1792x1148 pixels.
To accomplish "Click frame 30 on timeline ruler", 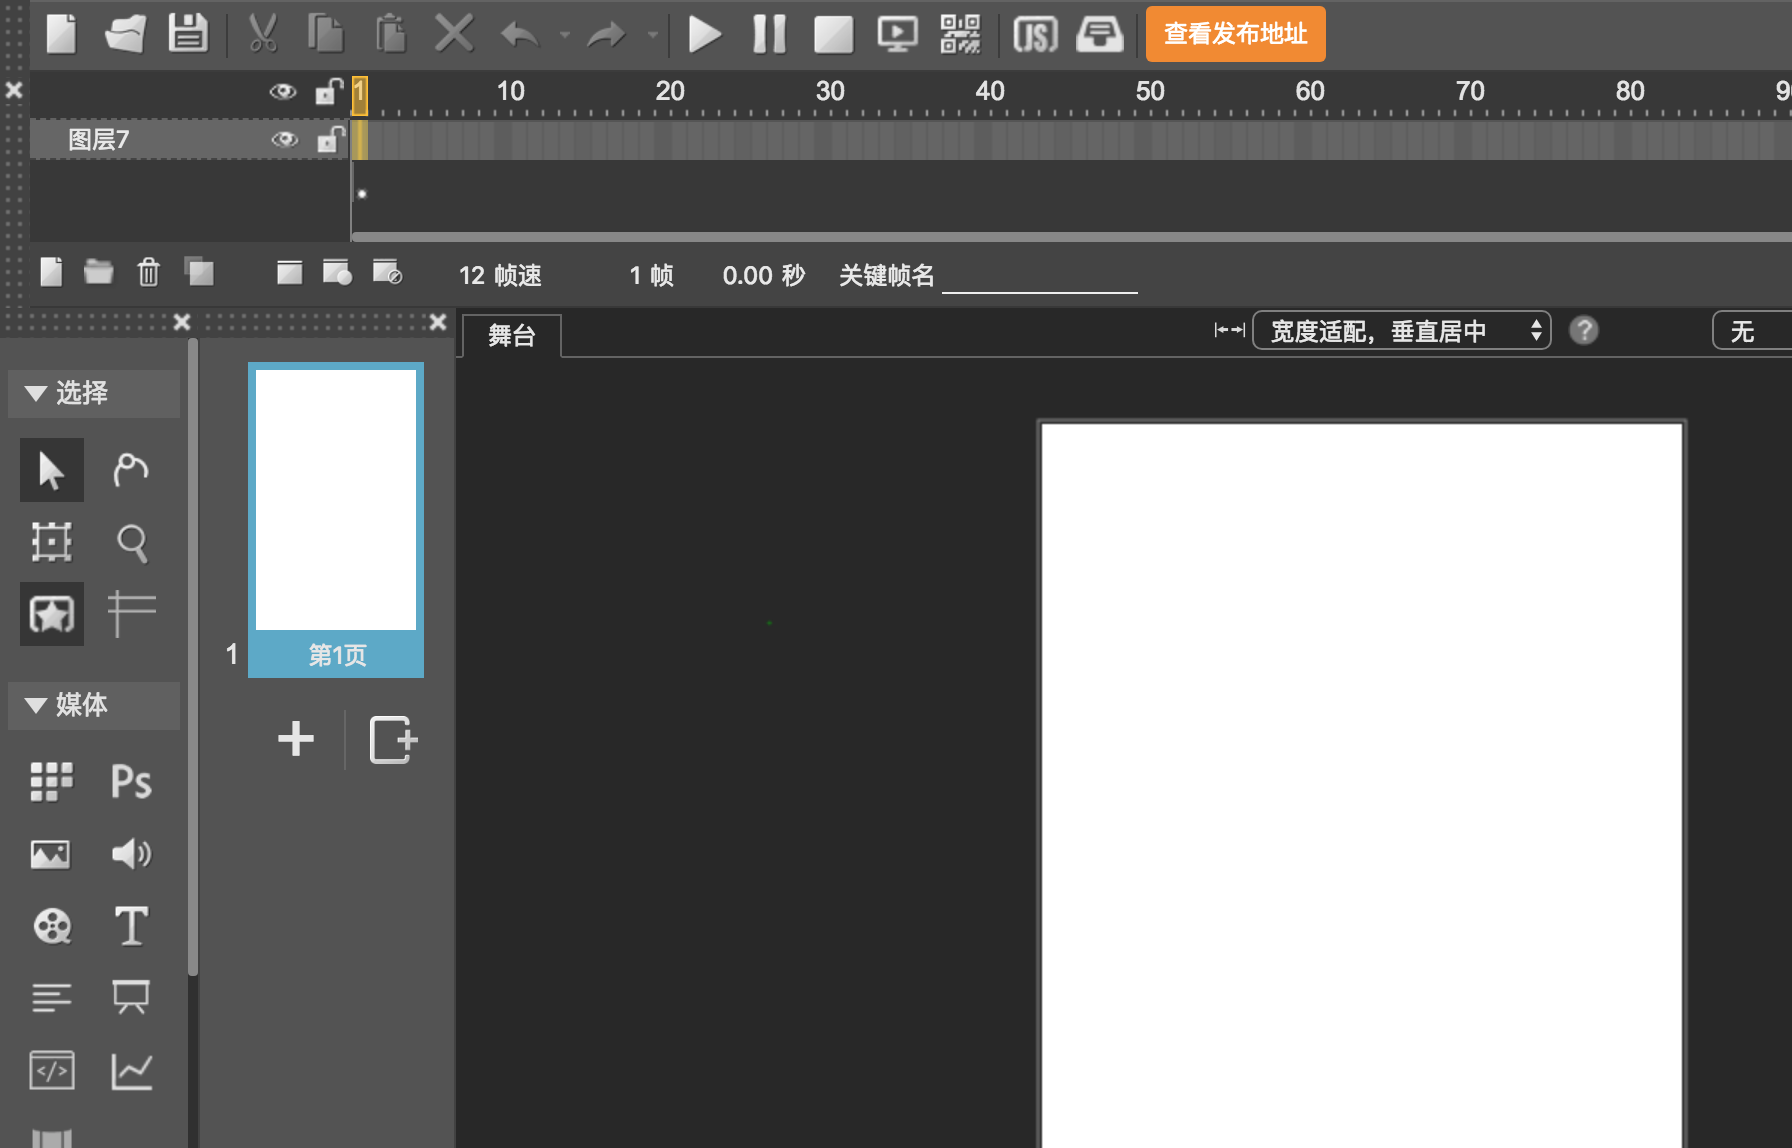I will click(830, 92).
